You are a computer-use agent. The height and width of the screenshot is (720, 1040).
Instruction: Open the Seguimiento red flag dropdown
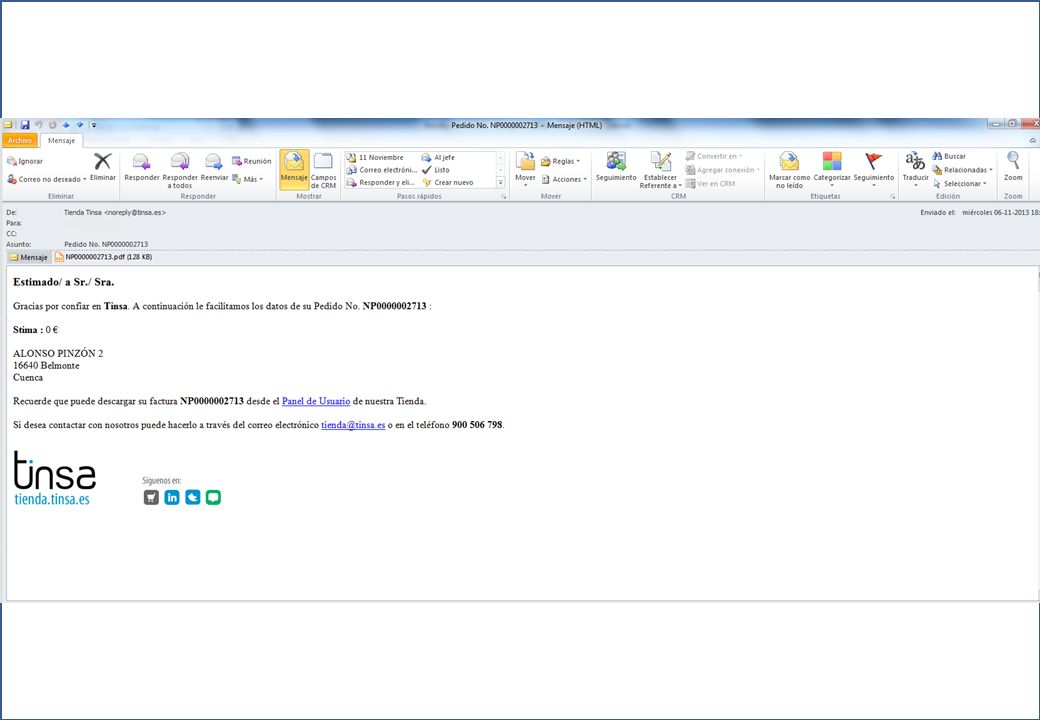pyautogui.click(x=874, y=170)
